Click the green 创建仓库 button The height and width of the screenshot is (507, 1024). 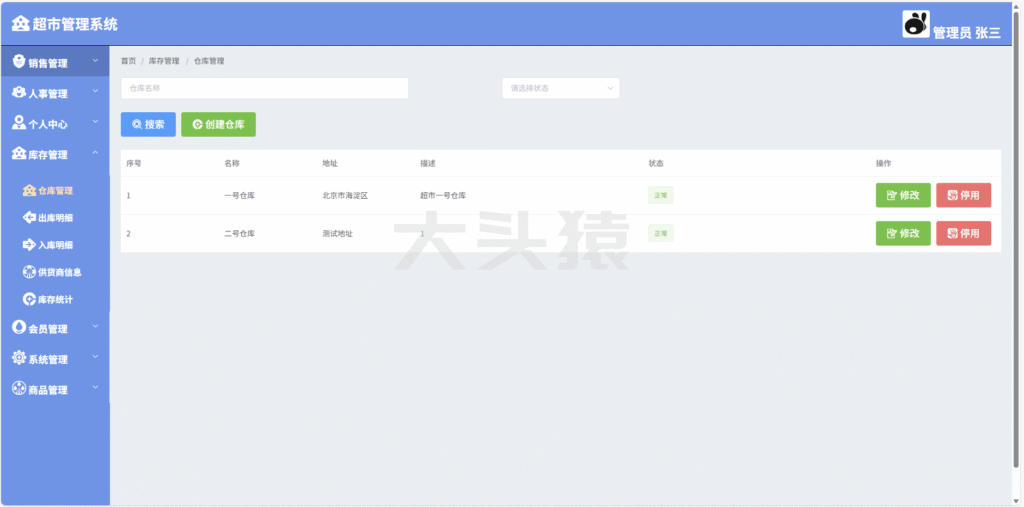(218, 124)
